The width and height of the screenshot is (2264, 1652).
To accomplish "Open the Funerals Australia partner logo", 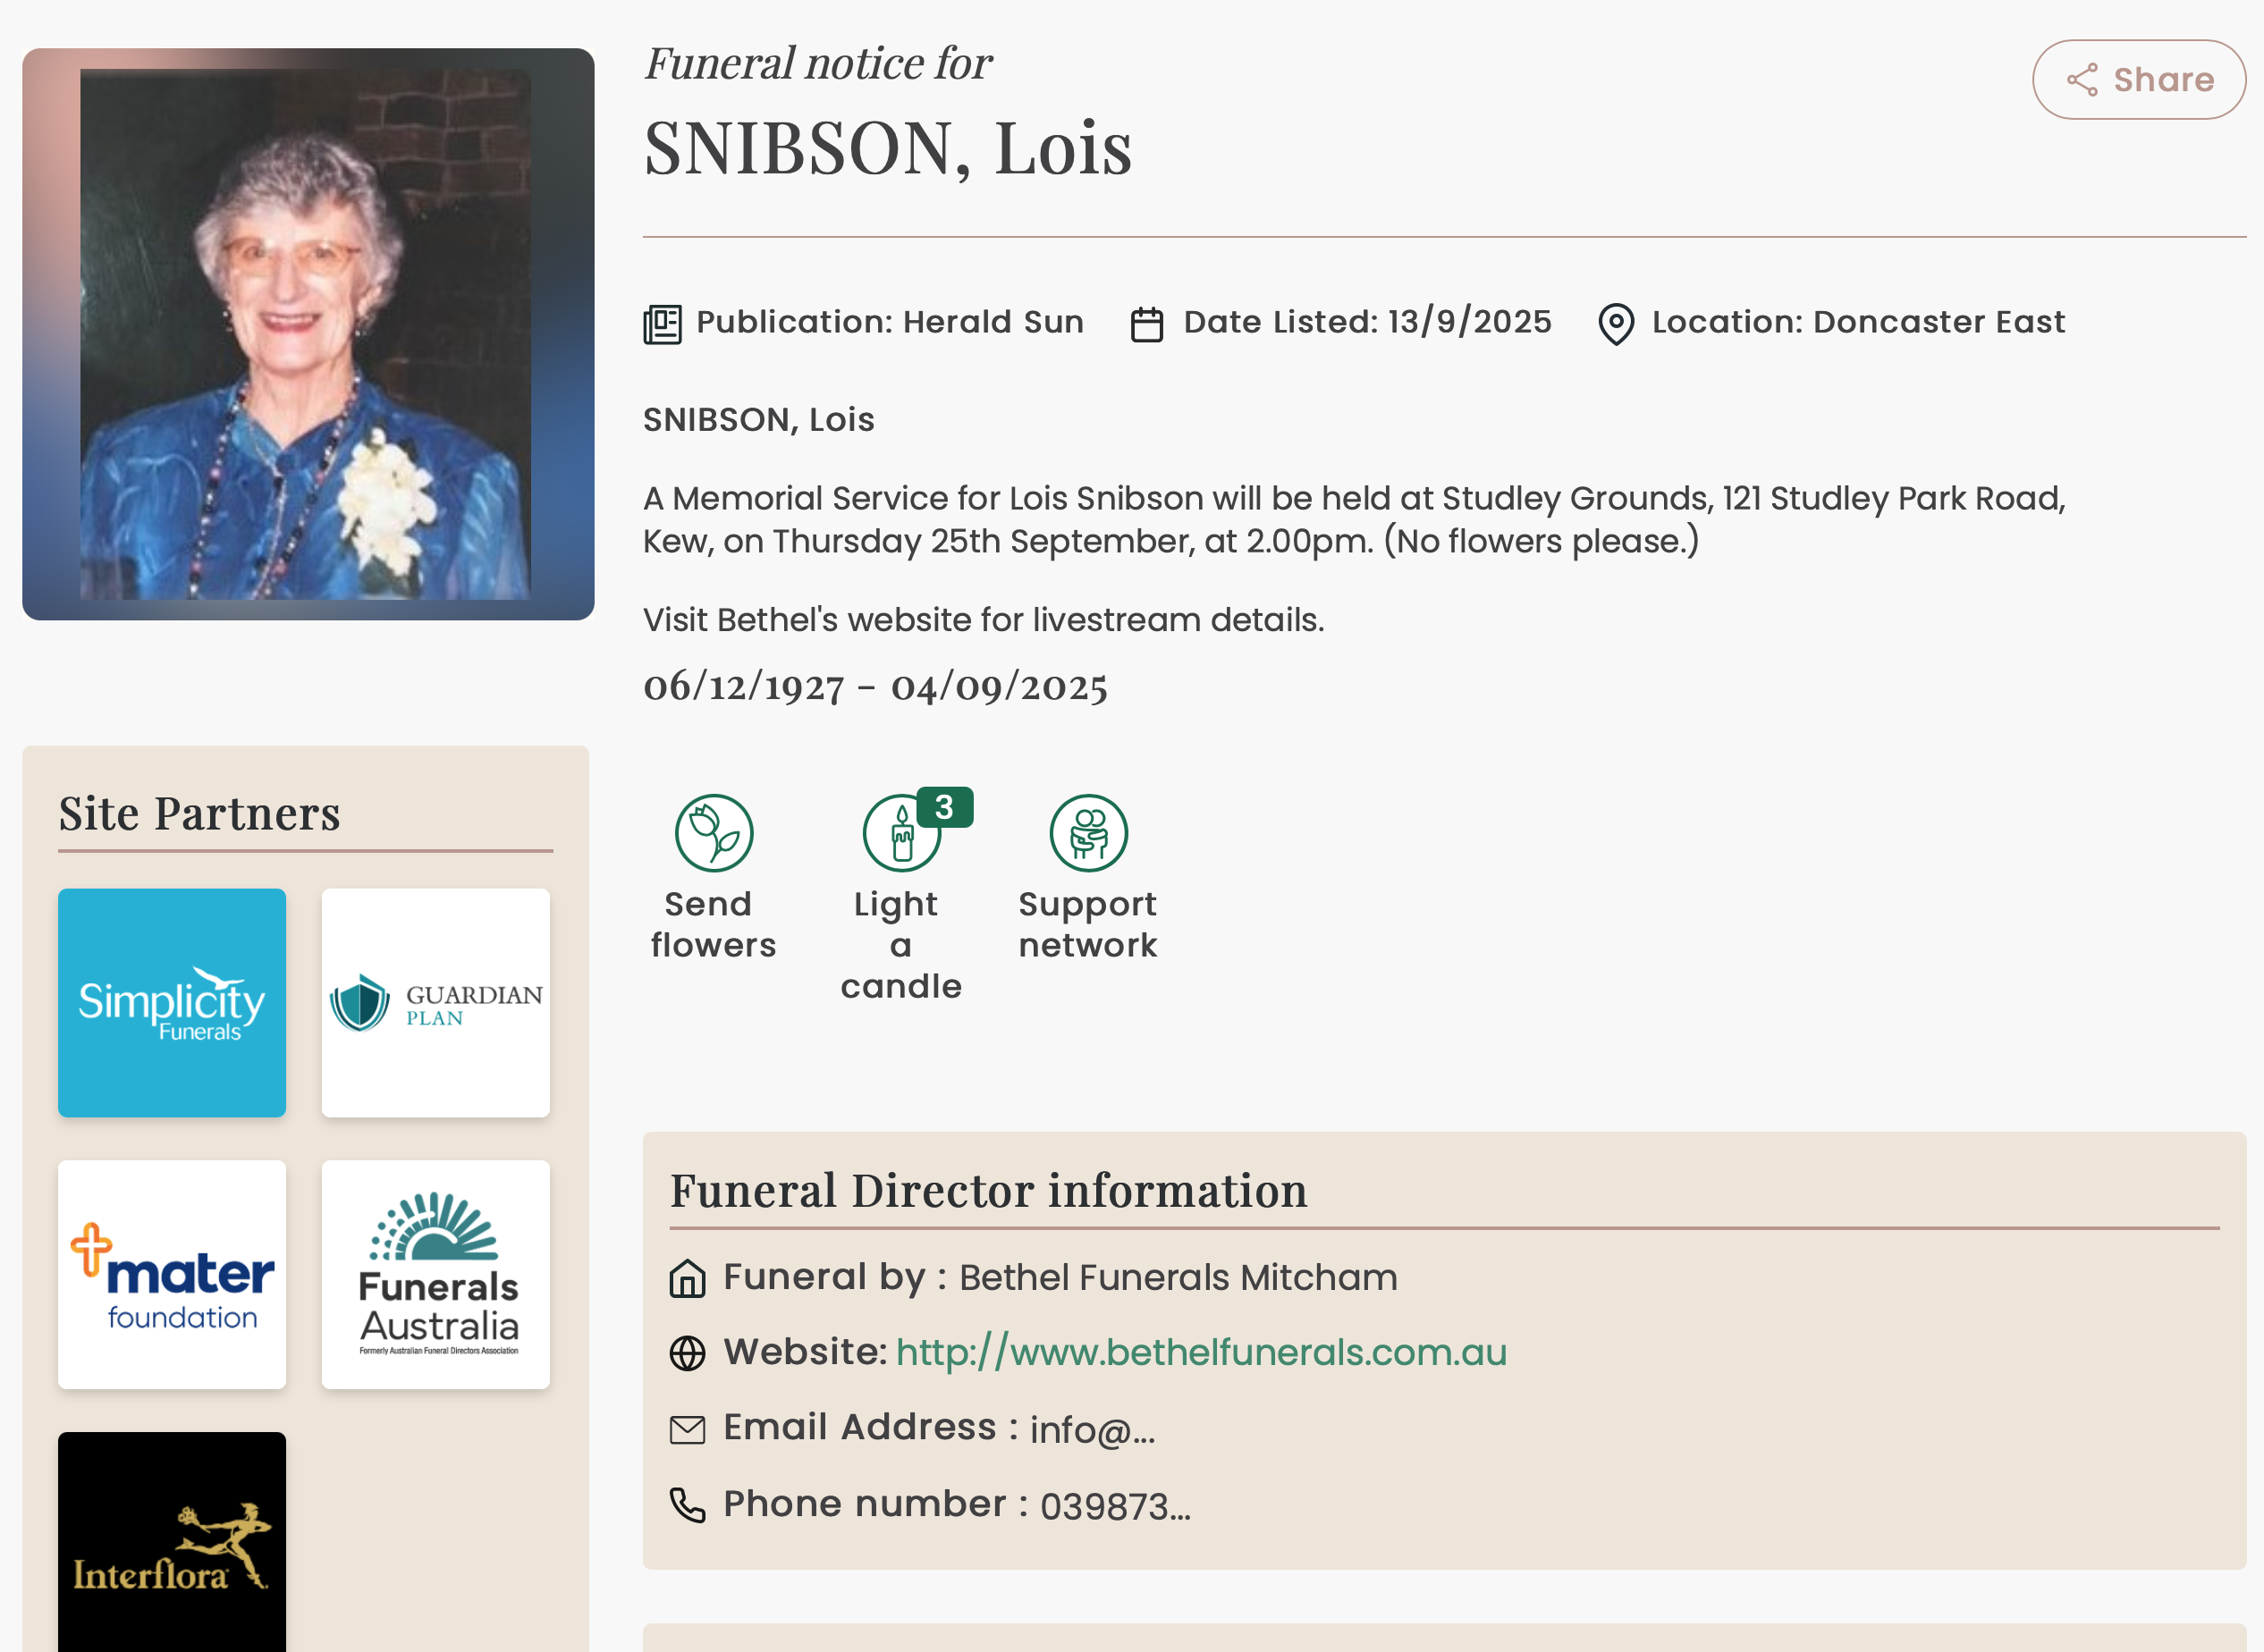I will (435, 1274).
